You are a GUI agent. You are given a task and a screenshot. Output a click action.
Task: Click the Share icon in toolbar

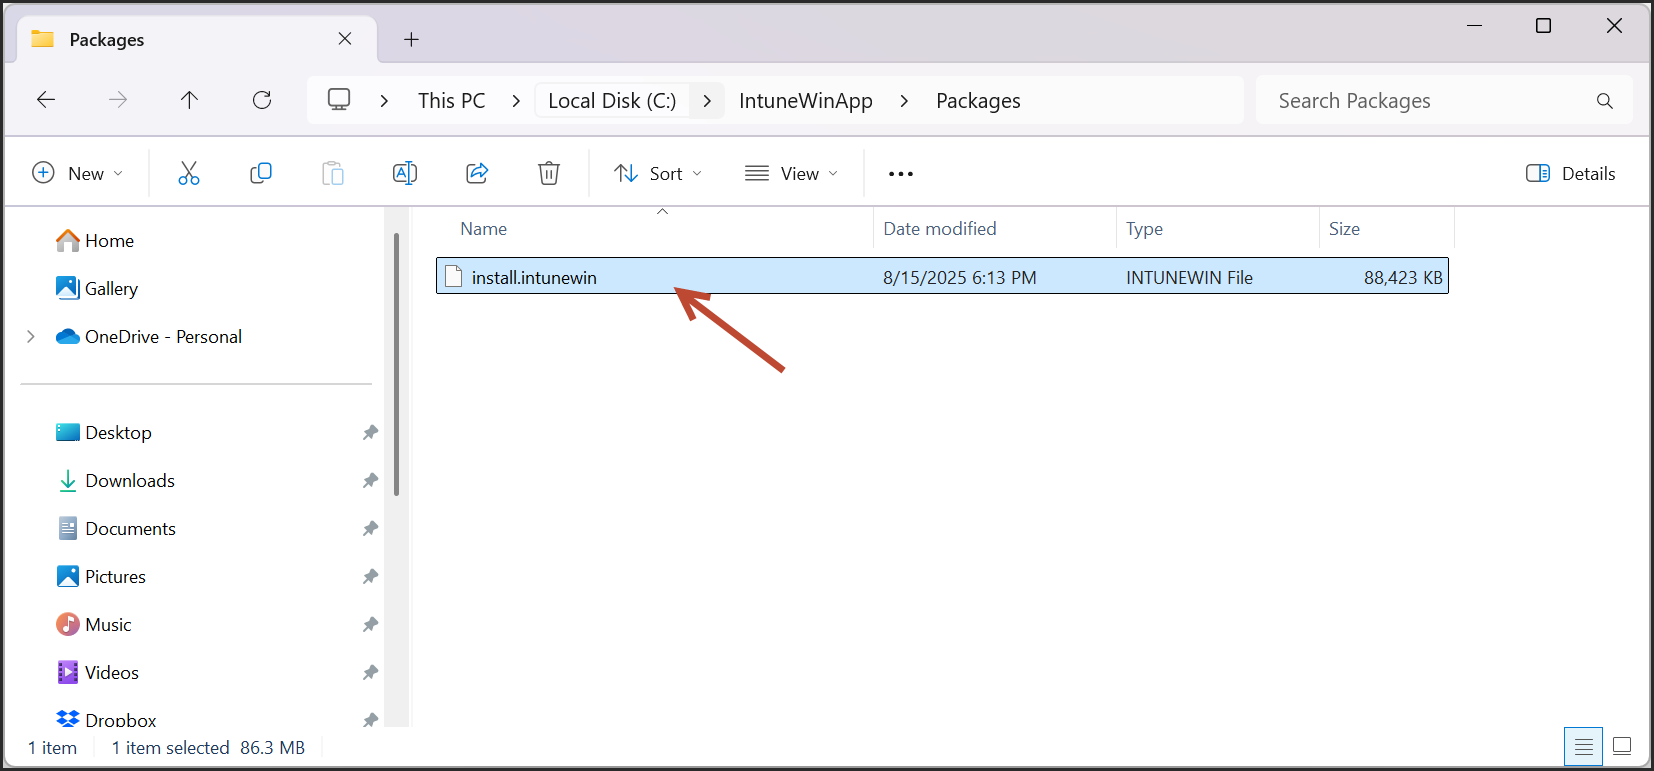tap(477, 173)
